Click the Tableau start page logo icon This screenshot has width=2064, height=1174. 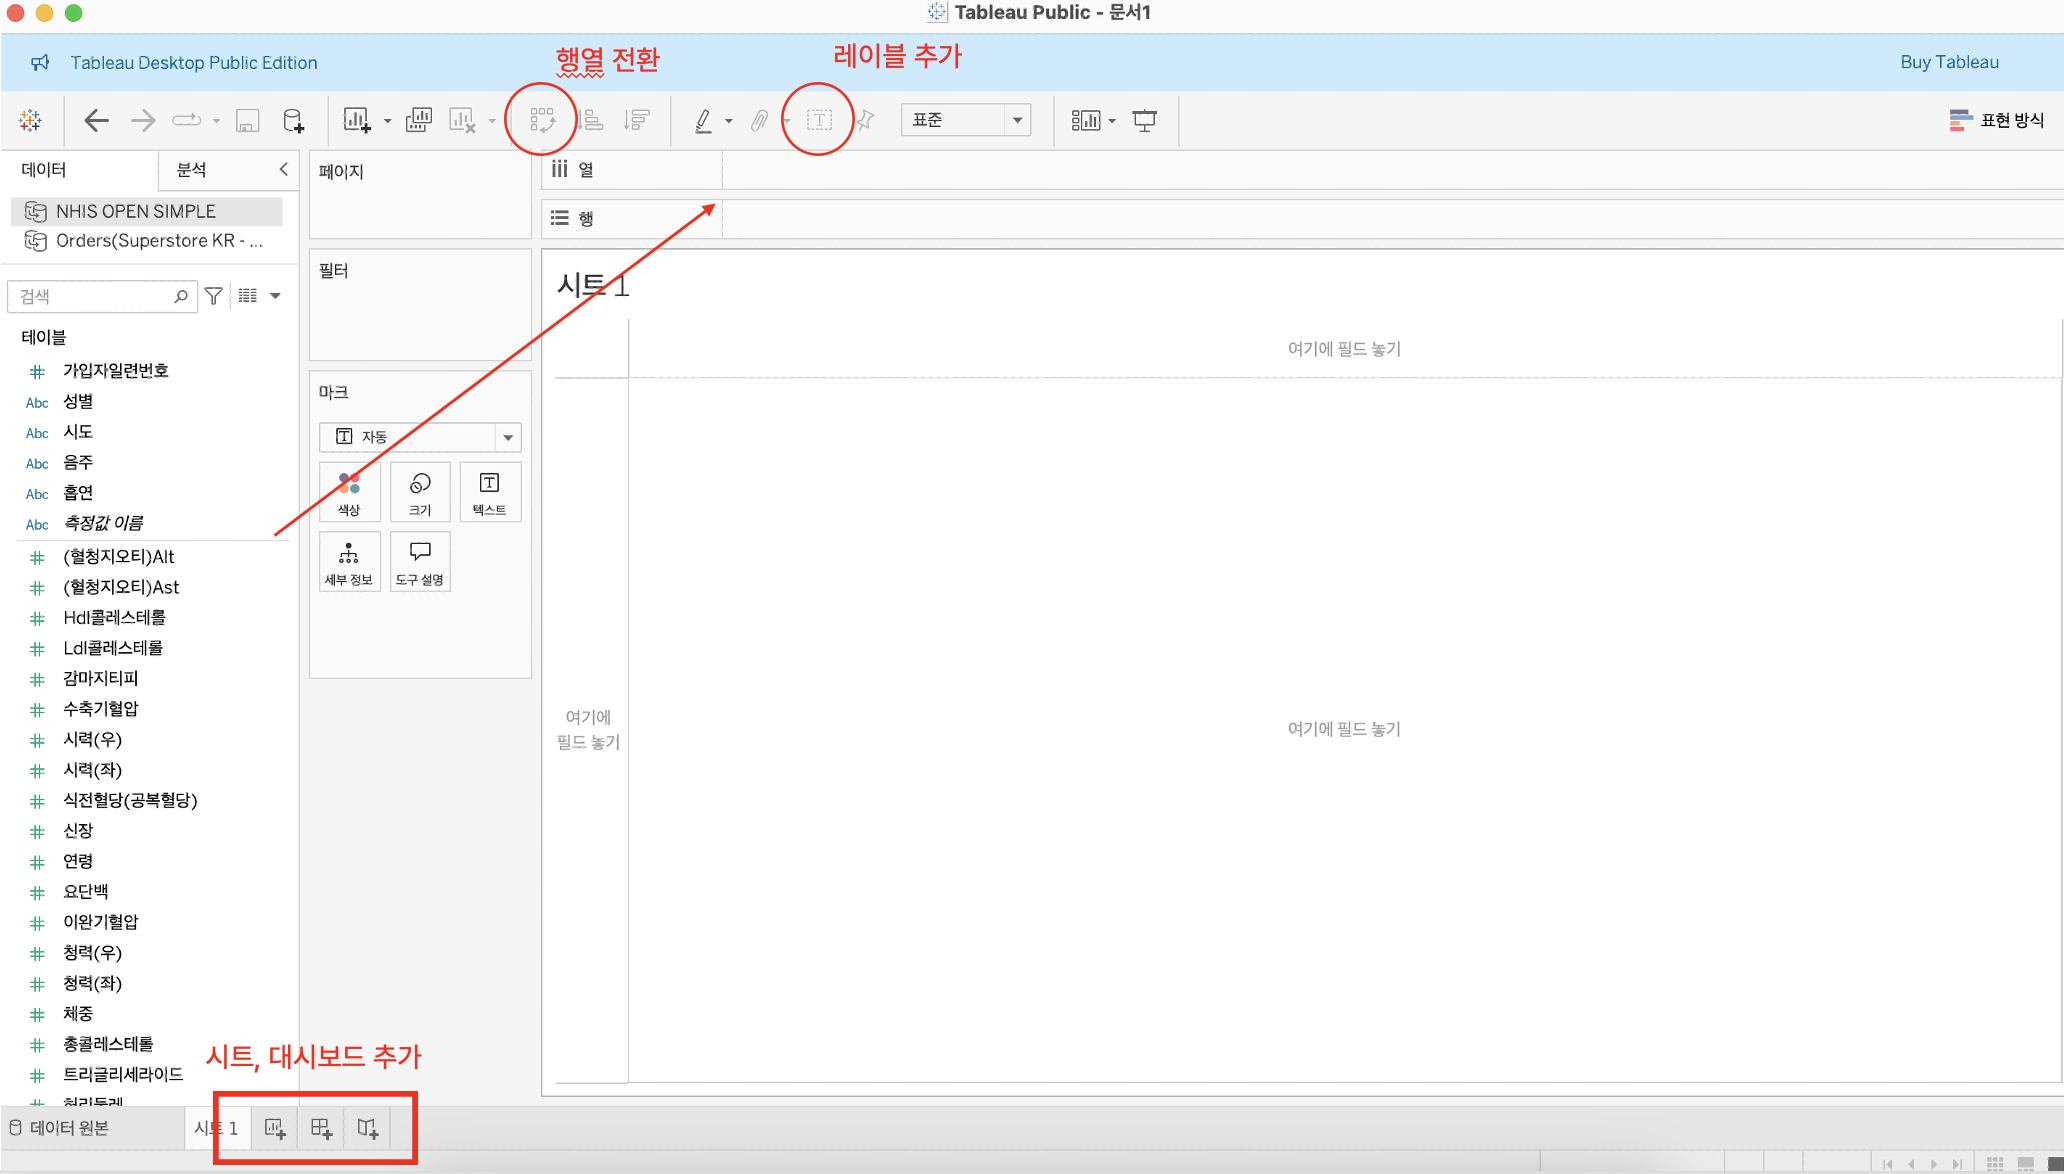tap(30, 120)
